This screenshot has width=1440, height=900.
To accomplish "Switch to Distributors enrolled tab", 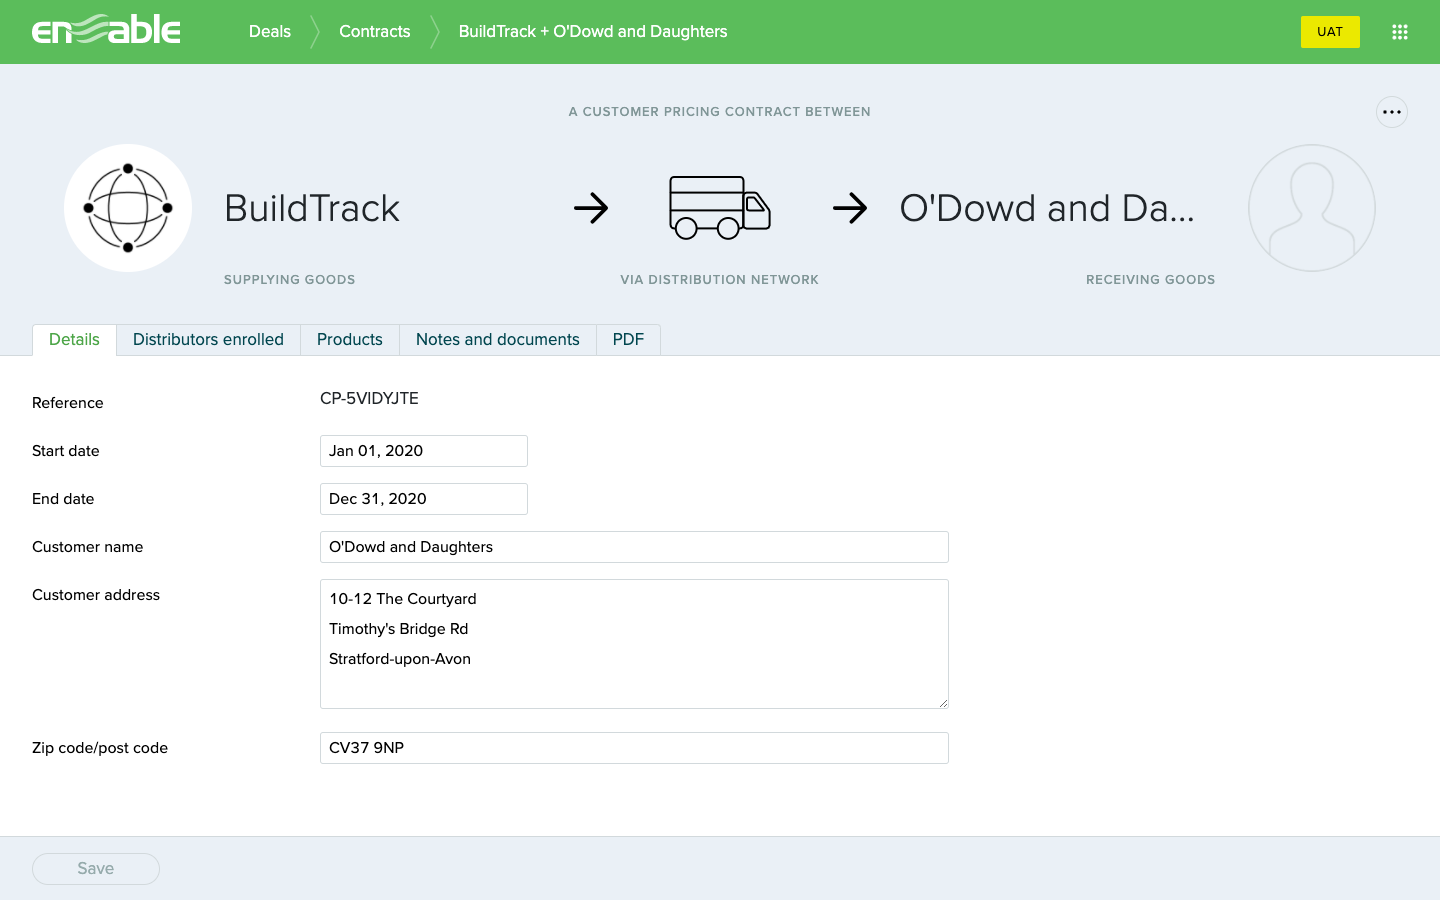I will [208, 340].
